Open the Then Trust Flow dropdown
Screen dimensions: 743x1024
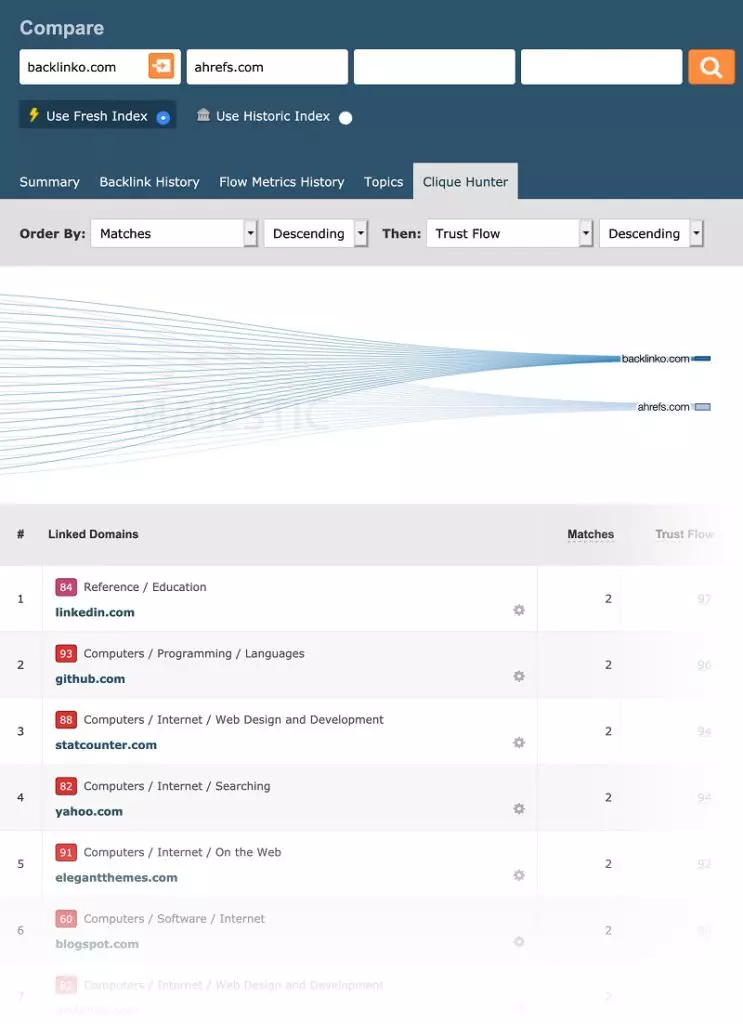(509, 234)
